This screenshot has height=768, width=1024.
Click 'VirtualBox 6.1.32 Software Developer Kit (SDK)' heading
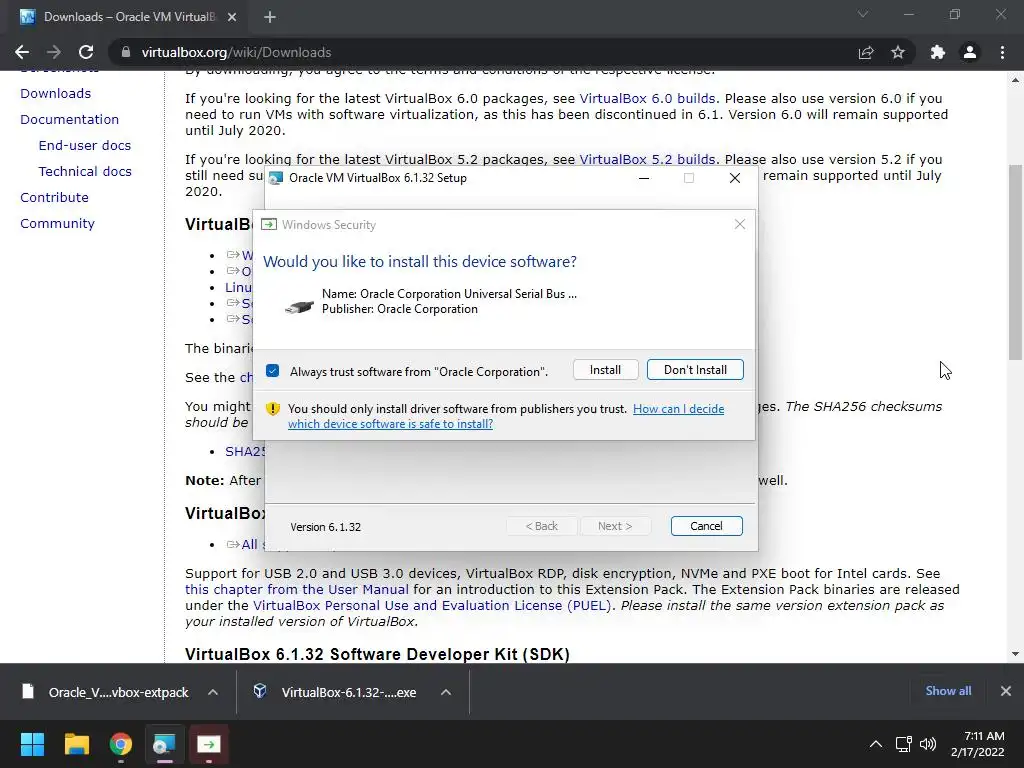[377, 654]
